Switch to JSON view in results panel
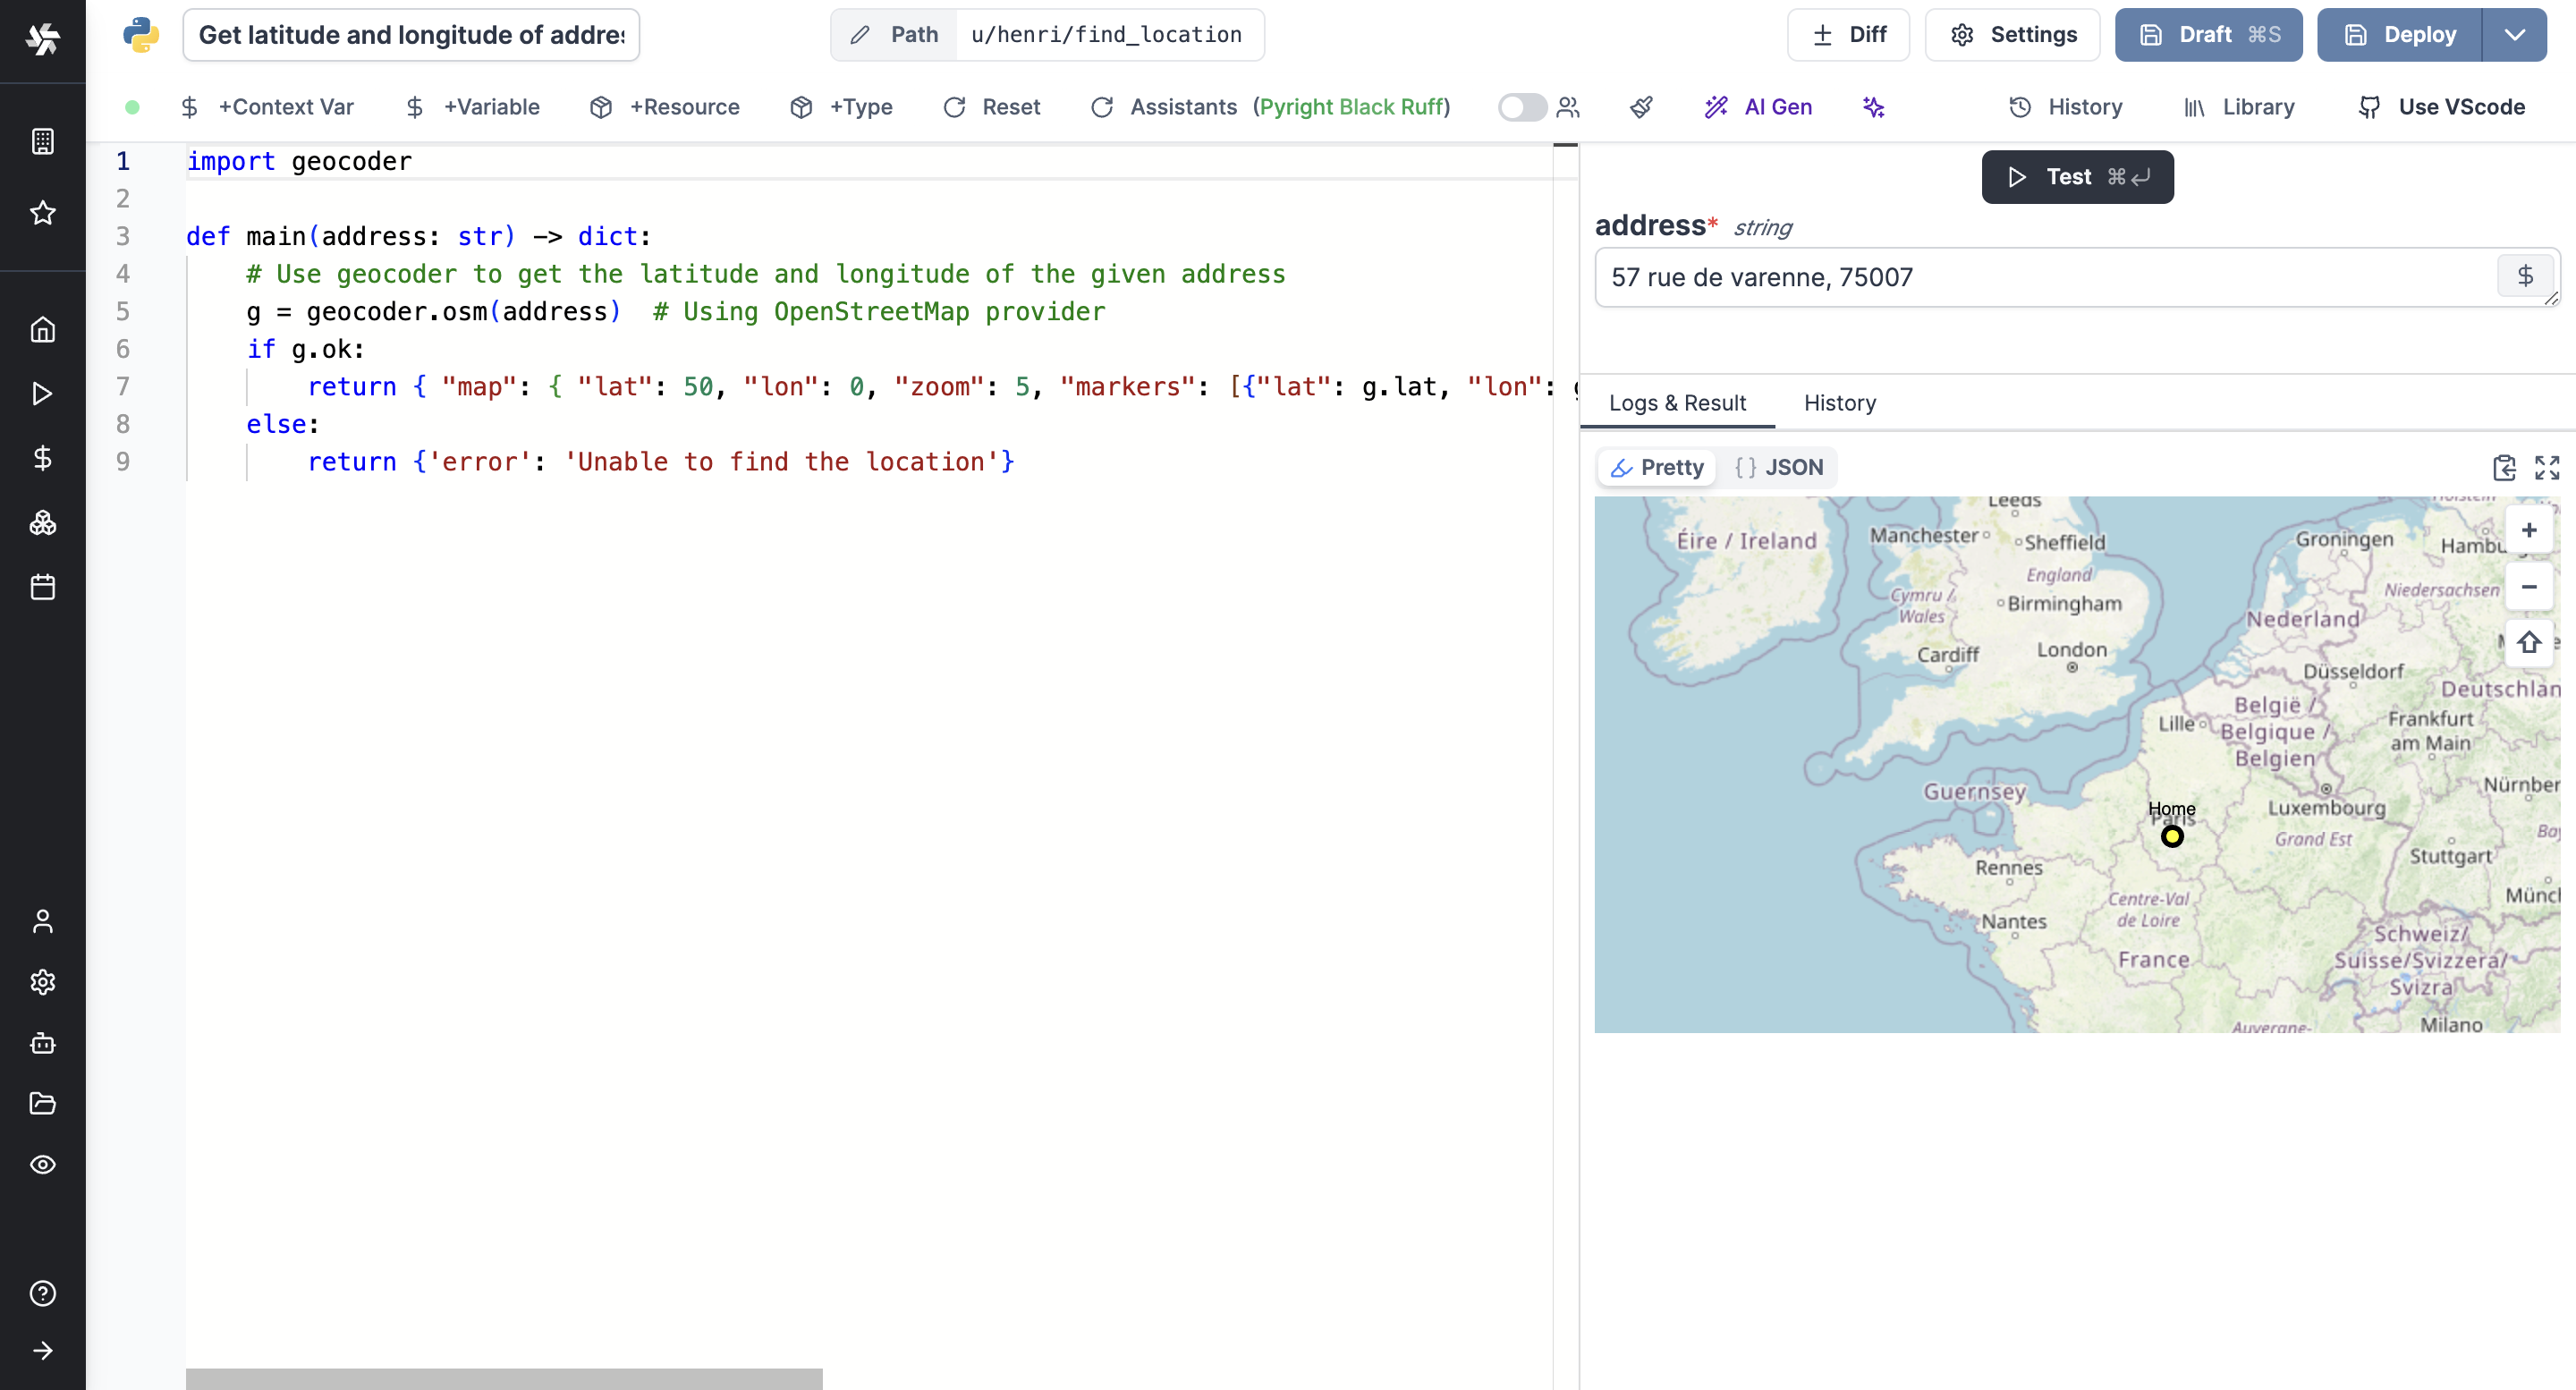The image size is (2576, 1390). 1778,466
